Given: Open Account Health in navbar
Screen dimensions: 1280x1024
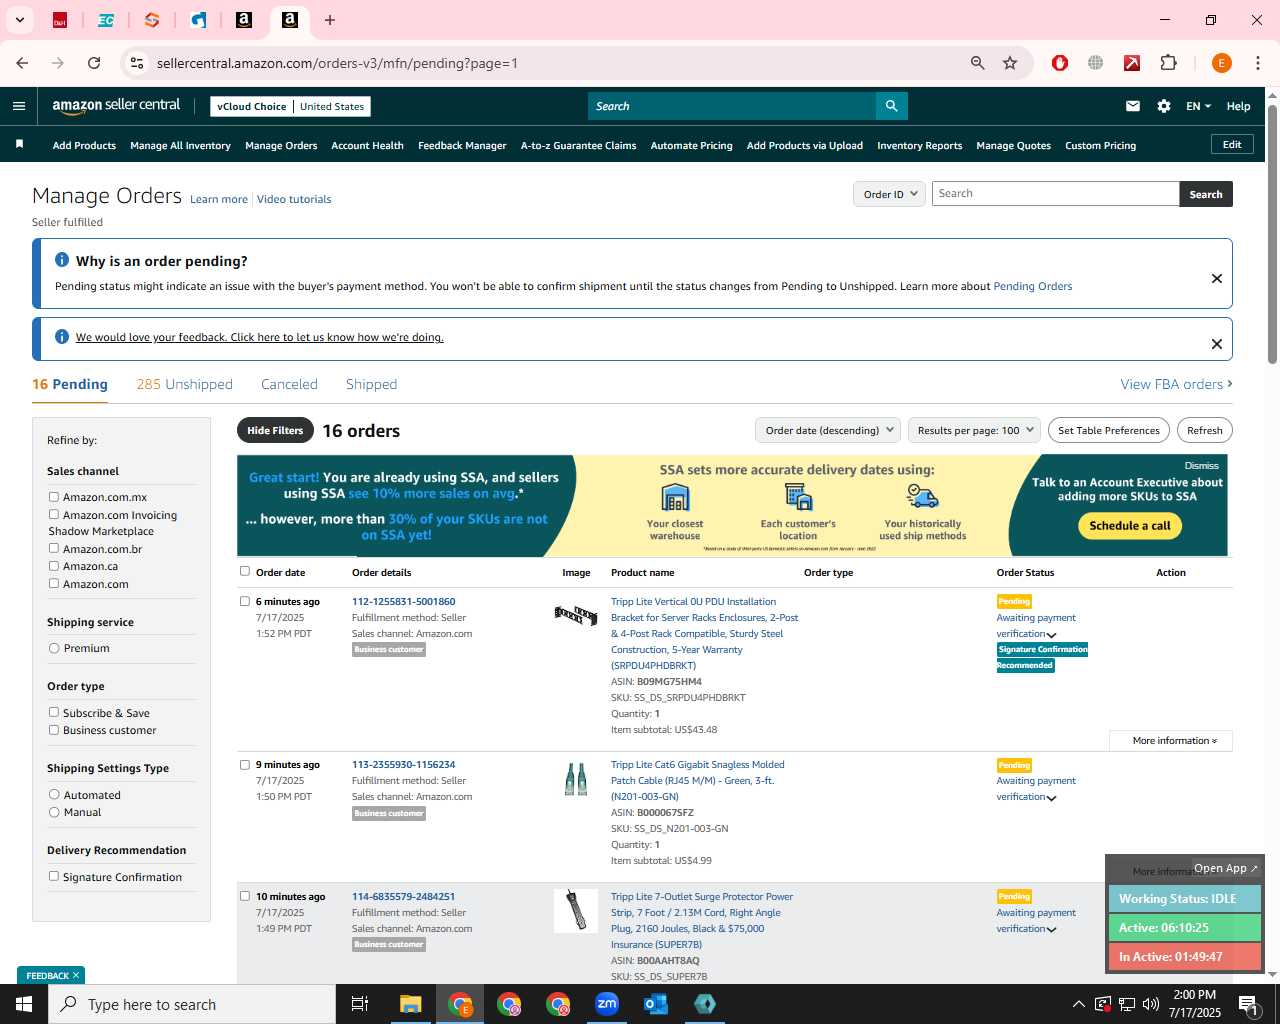Looking at the screenshot, I should [367, 145].
